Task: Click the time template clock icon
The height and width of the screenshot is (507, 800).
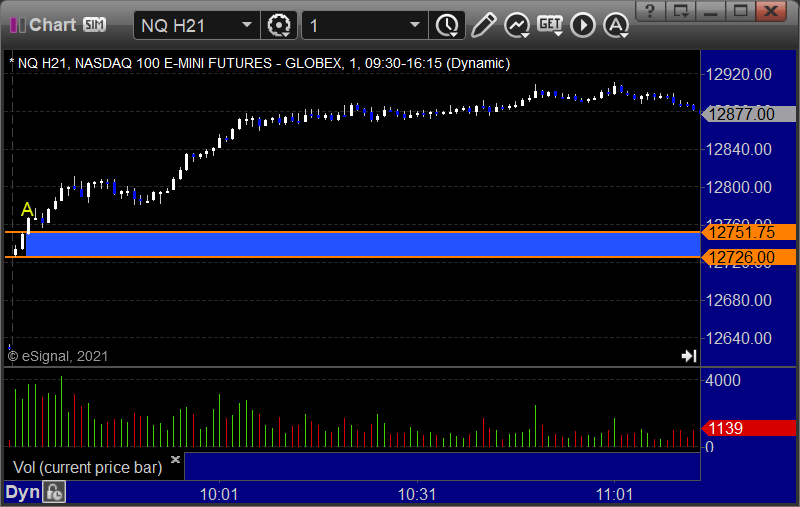Action: tap(447, 26)
